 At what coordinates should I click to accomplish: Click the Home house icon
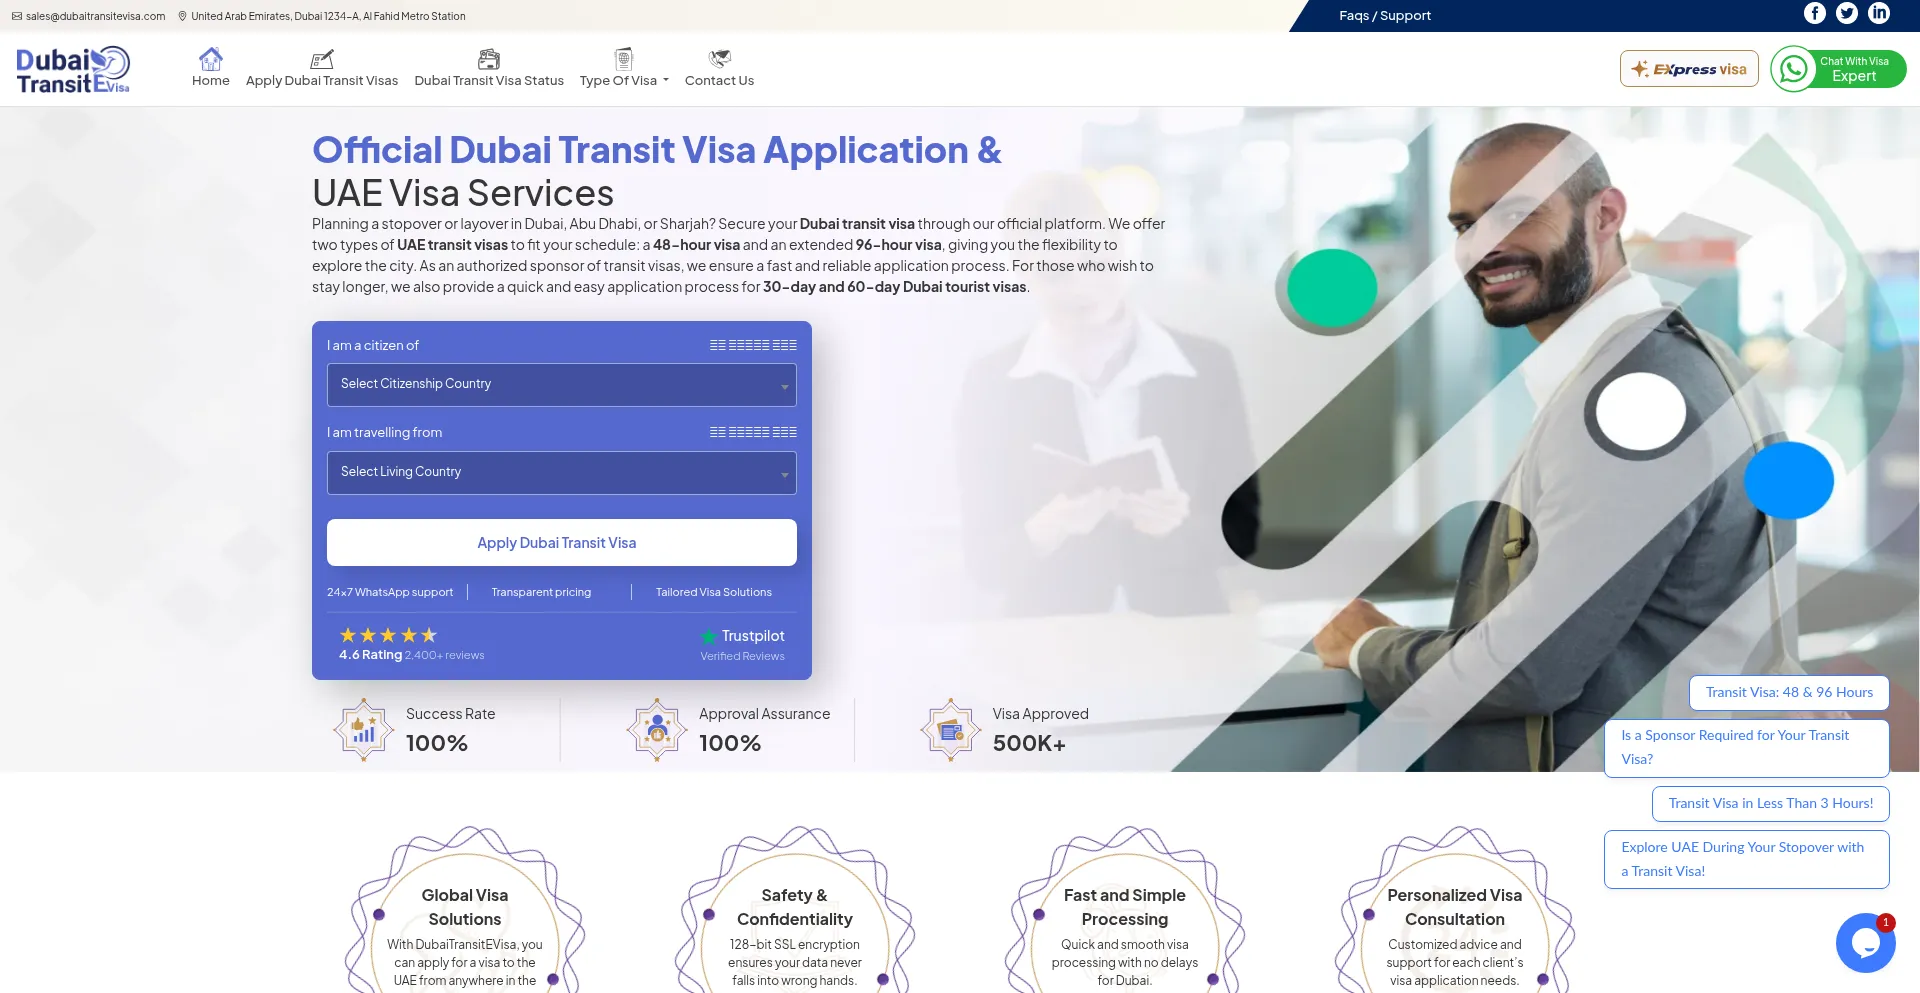click(x=211, y=58)
